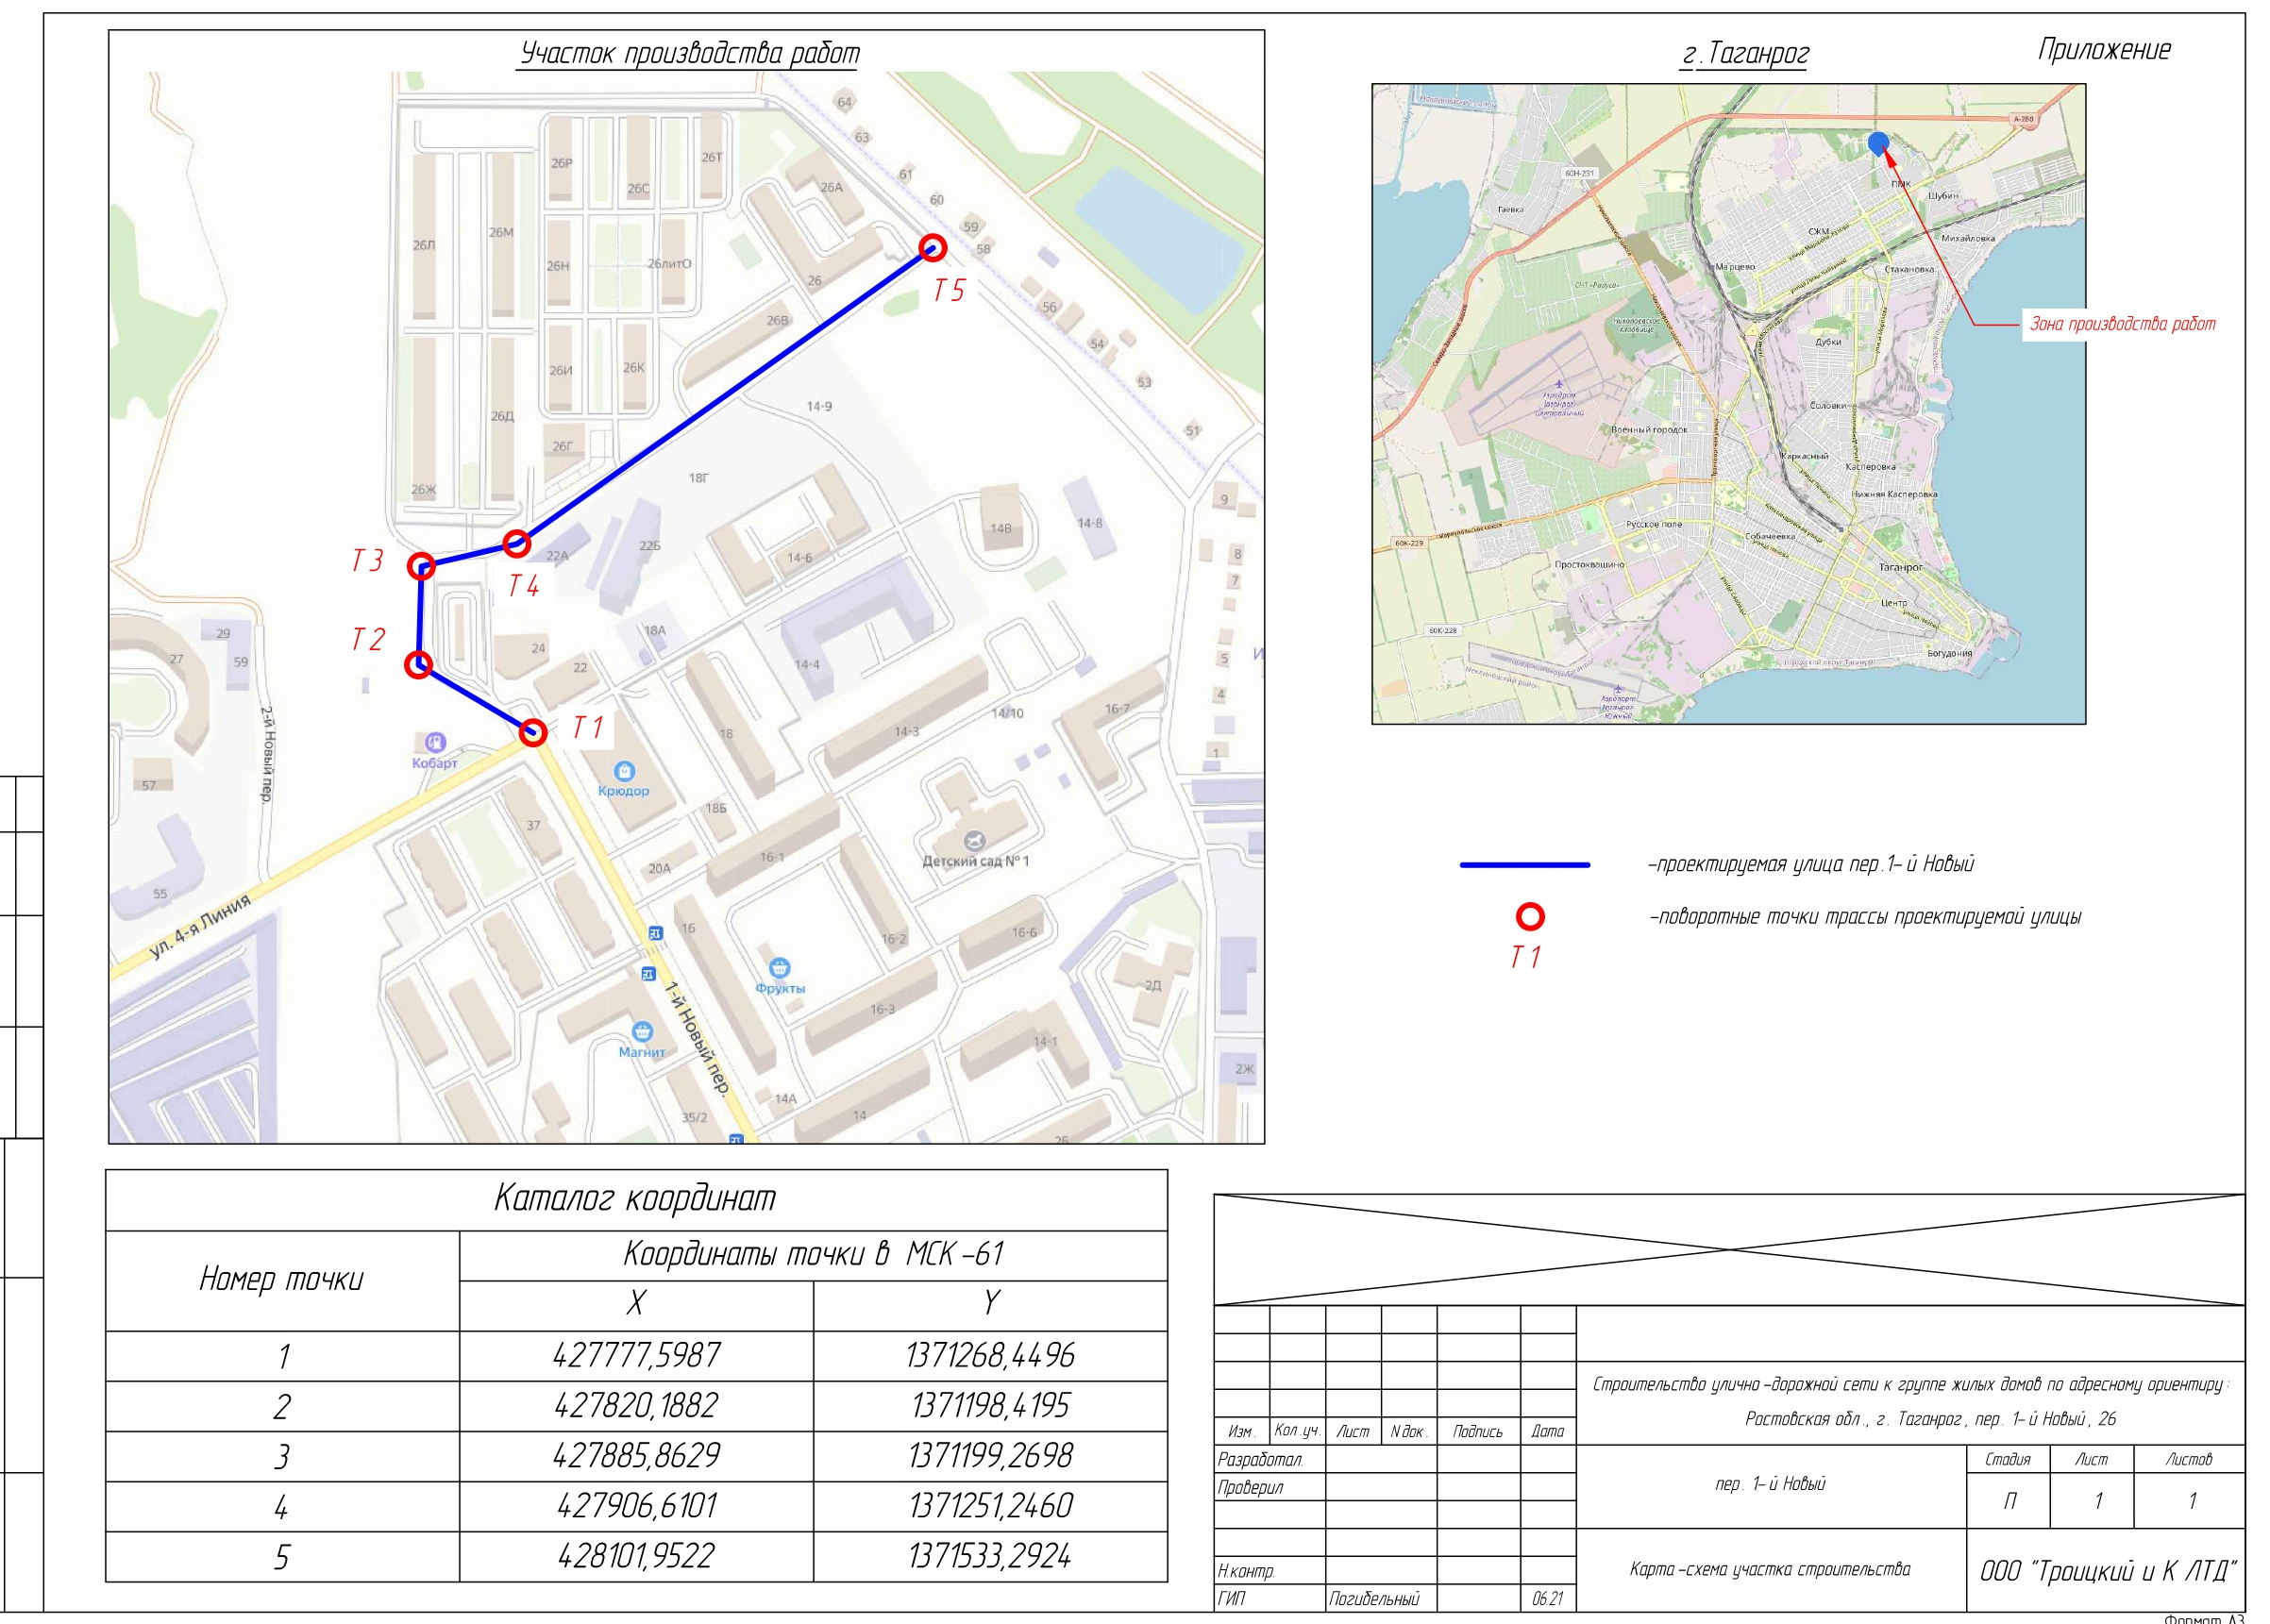Image resolution: width=2270 pixels, height=1624 pixels.
Task: Click the T4 red circle marker
Action: click(516, 543)
